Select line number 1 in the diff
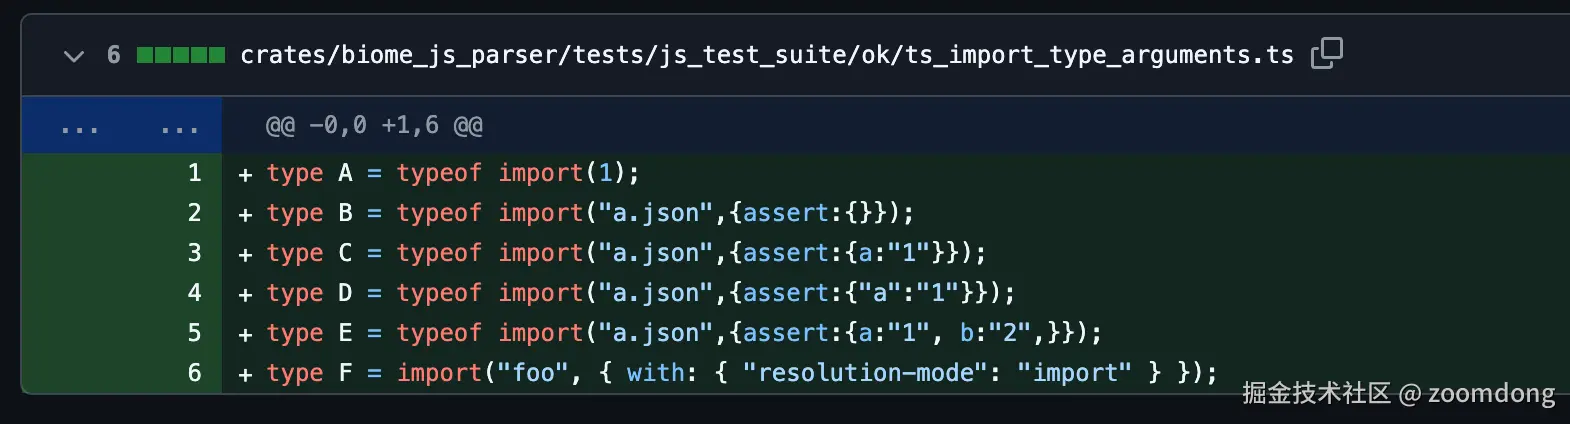This screenshot has height=424, width=1570. tap(194, 173)
